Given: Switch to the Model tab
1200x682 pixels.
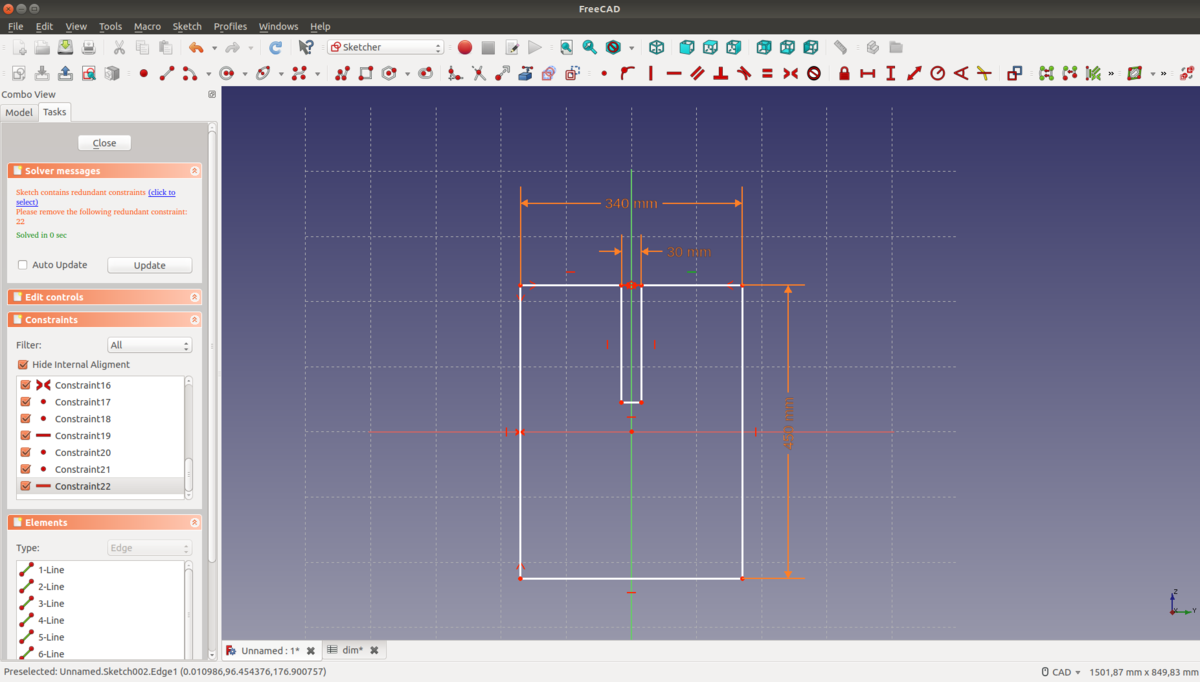Looking at the screenshot, I should click(19, 112).
